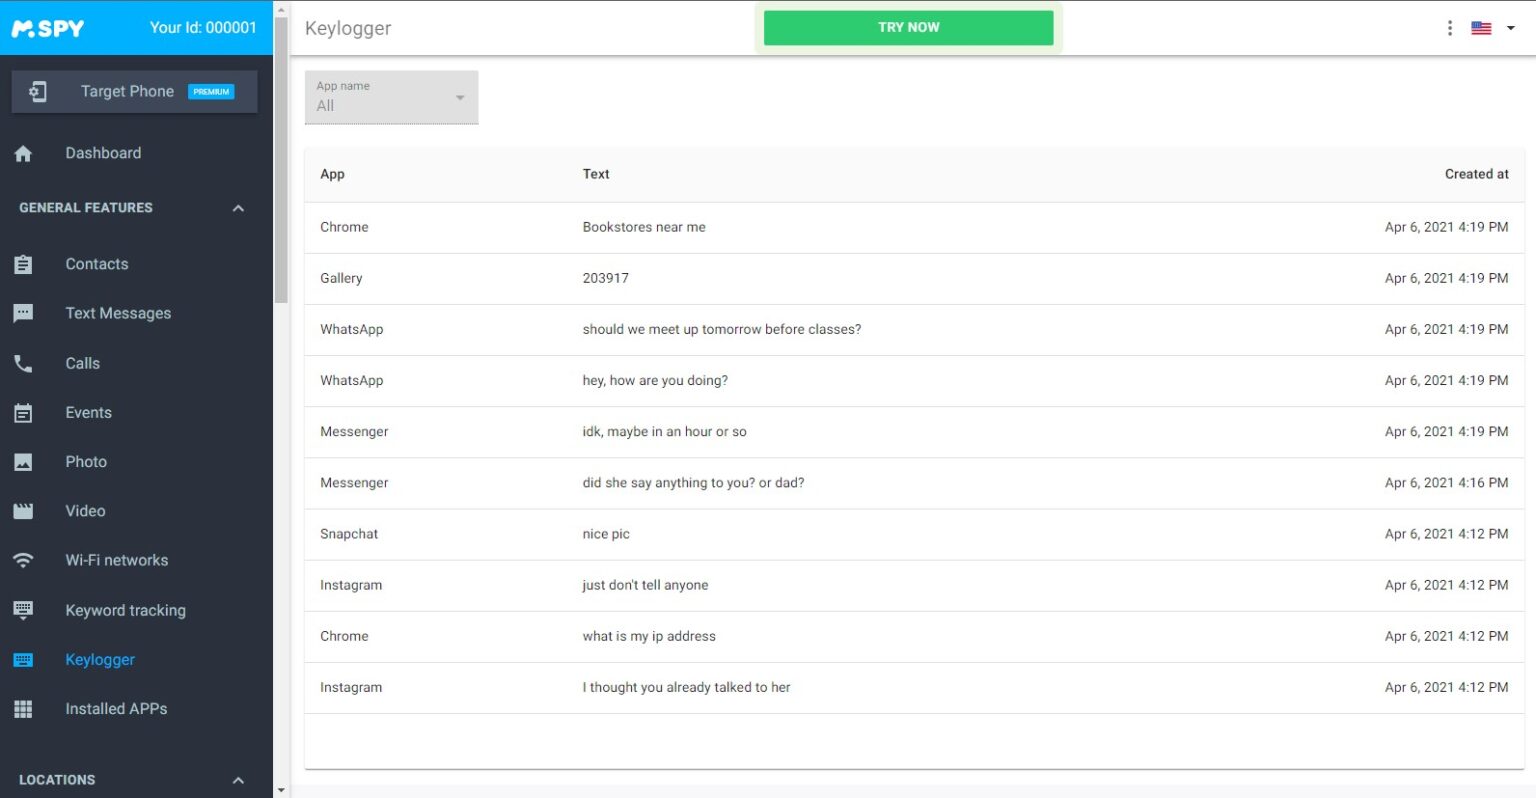This screenshot has width=1536, height=798.
Task: Click the Target Phone premium button
Action: click(134, 91)
